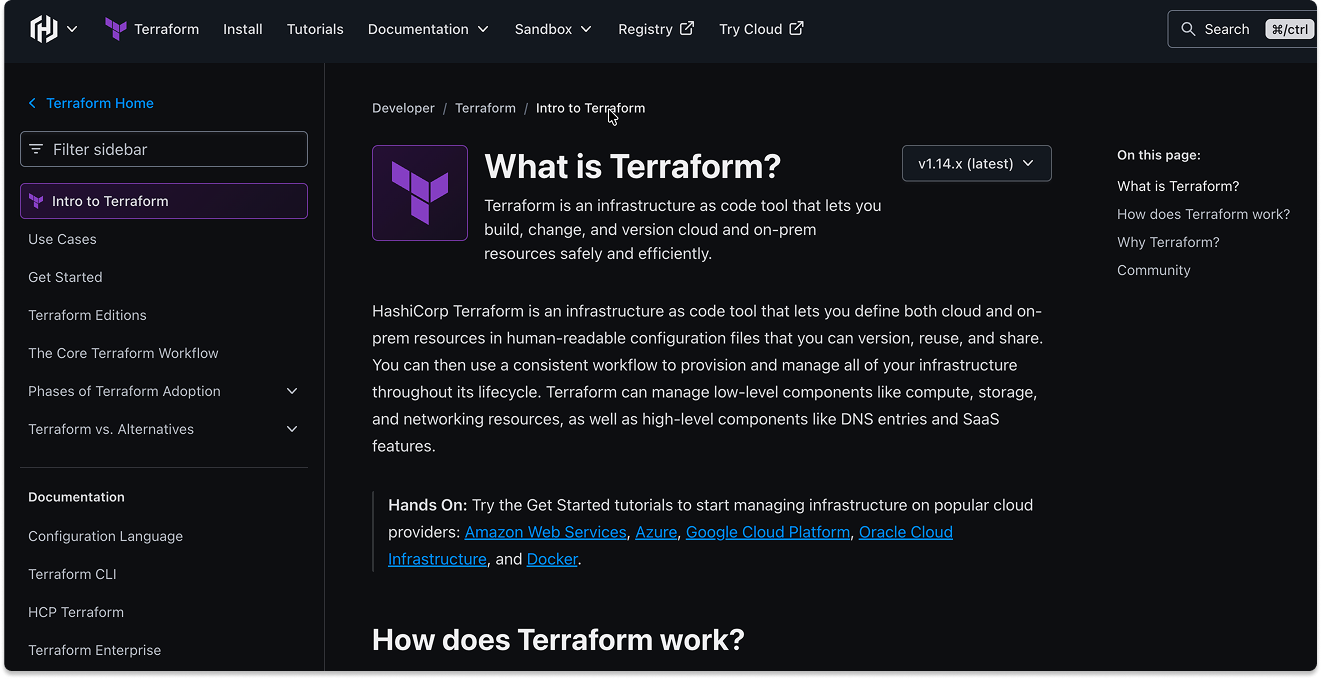Expand Phases of Terraform Adoption chevron
The width and height of the screenshot is (1321, 679).
coord(292,391)
